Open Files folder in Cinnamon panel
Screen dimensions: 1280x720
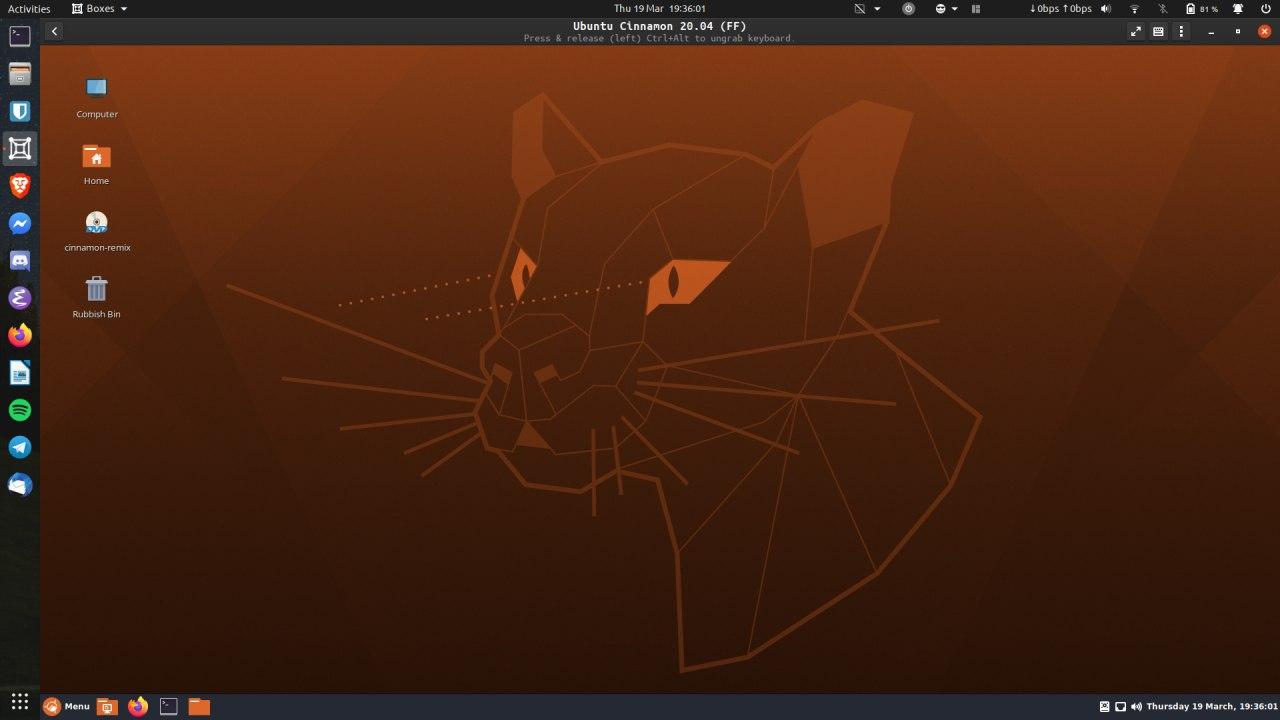point(199,707)
